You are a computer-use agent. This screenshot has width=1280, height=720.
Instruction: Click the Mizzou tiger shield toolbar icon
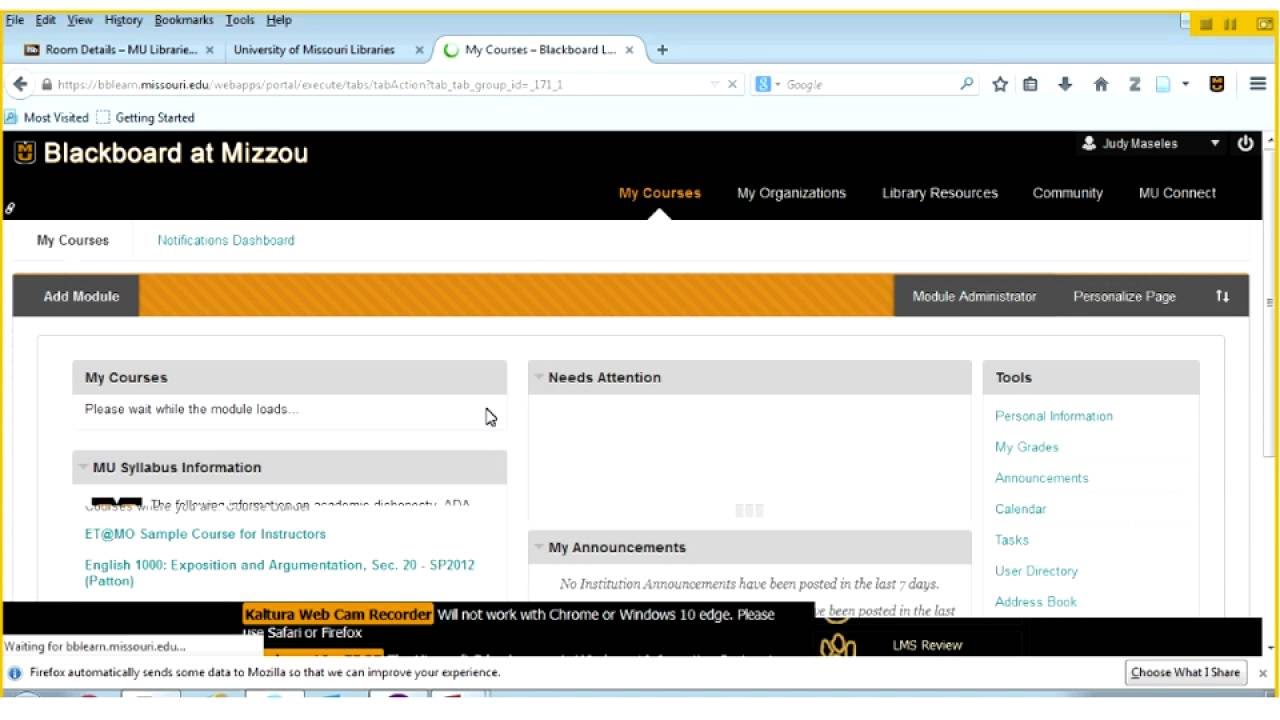pos(1217,85)
